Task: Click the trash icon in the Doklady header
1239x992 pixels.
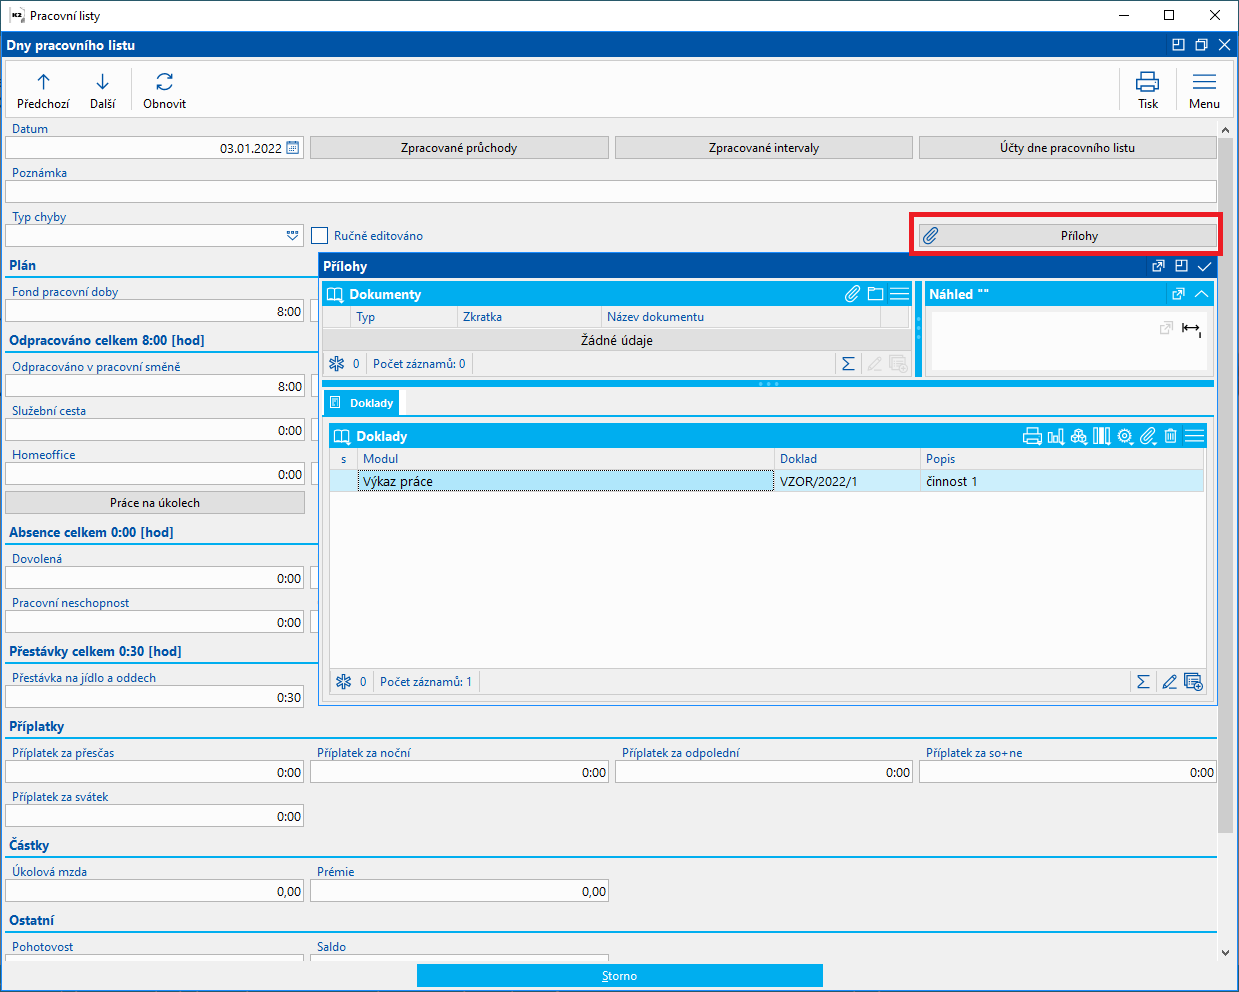Action: tap(1170, 436)
